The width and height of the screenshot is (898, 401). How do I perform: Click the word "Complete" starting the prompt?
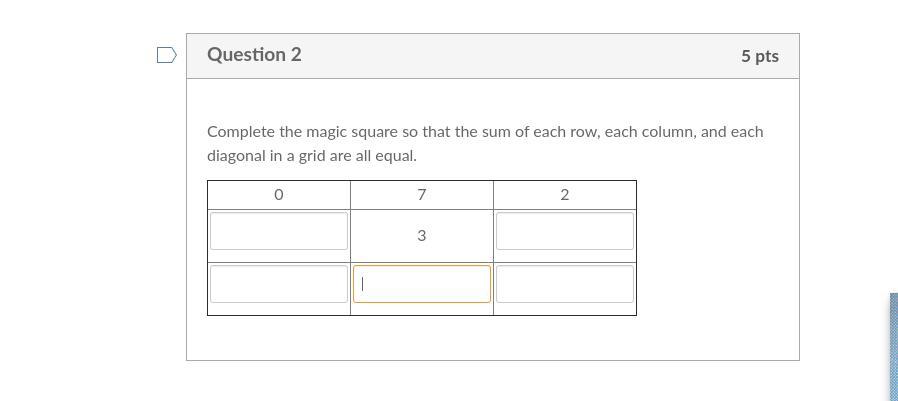[240, 132]
